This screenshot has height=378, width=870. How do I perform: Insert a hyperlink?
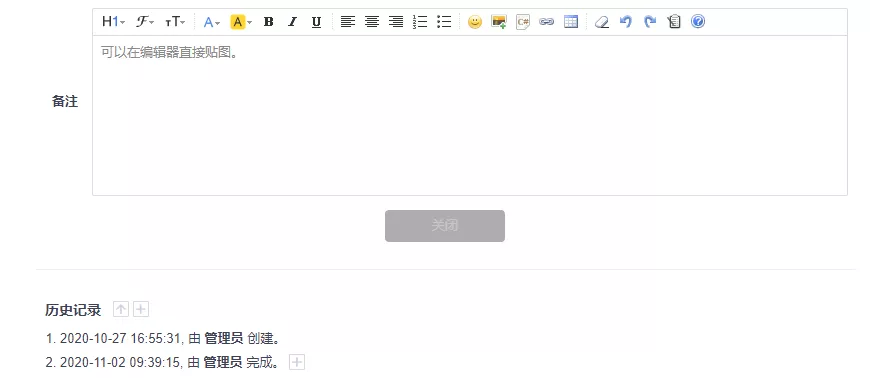(x=547, y=22)
